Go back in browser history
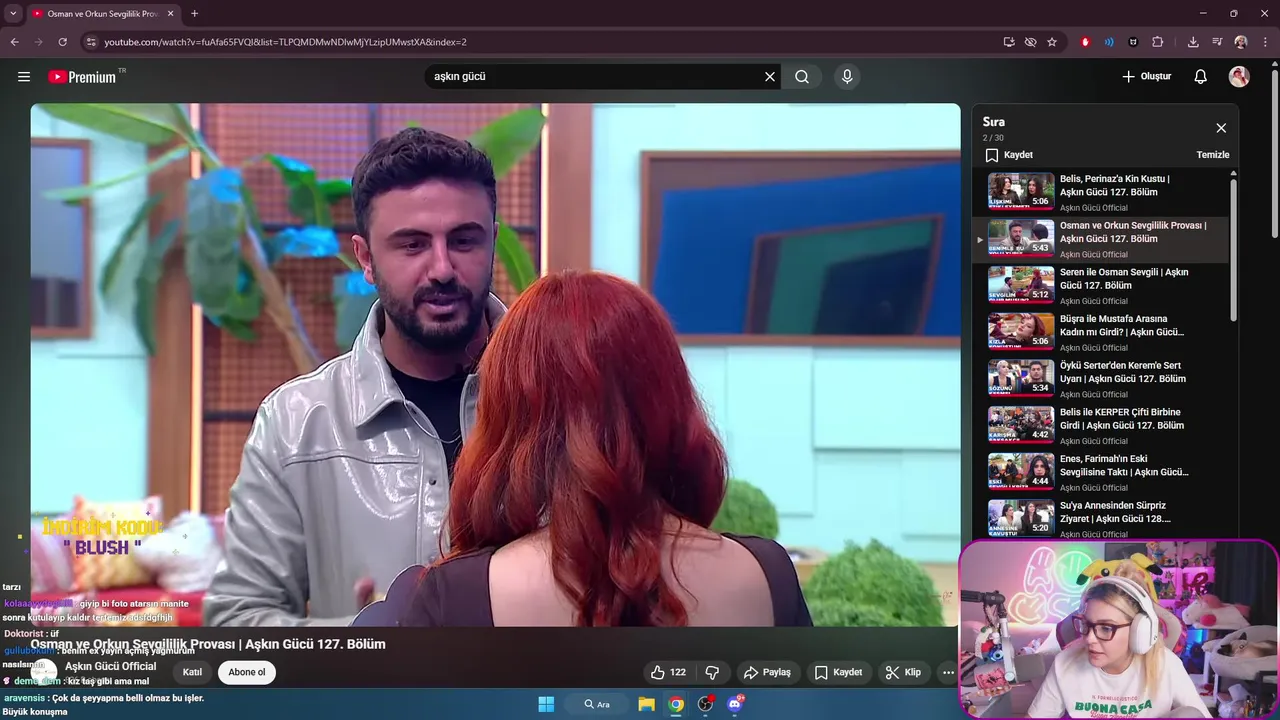The height and width of the screenshot is (720, 1280). pyautogui.click(x=14, y=42)
